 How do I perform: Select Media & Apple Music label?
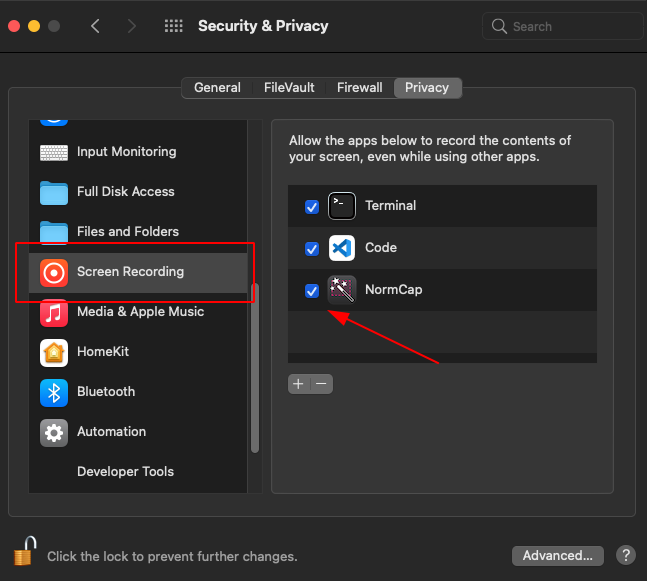click(141, 312)
